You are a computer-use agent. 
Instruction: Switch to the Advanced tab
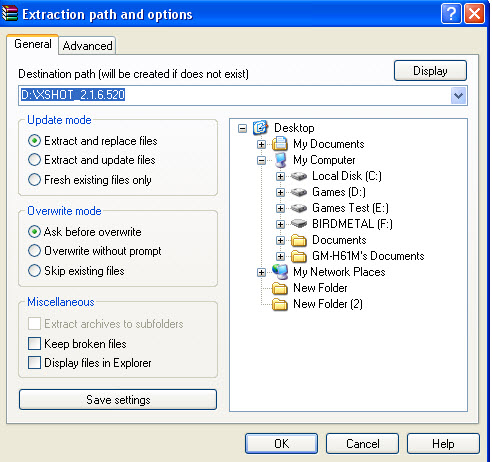[87, 46]
